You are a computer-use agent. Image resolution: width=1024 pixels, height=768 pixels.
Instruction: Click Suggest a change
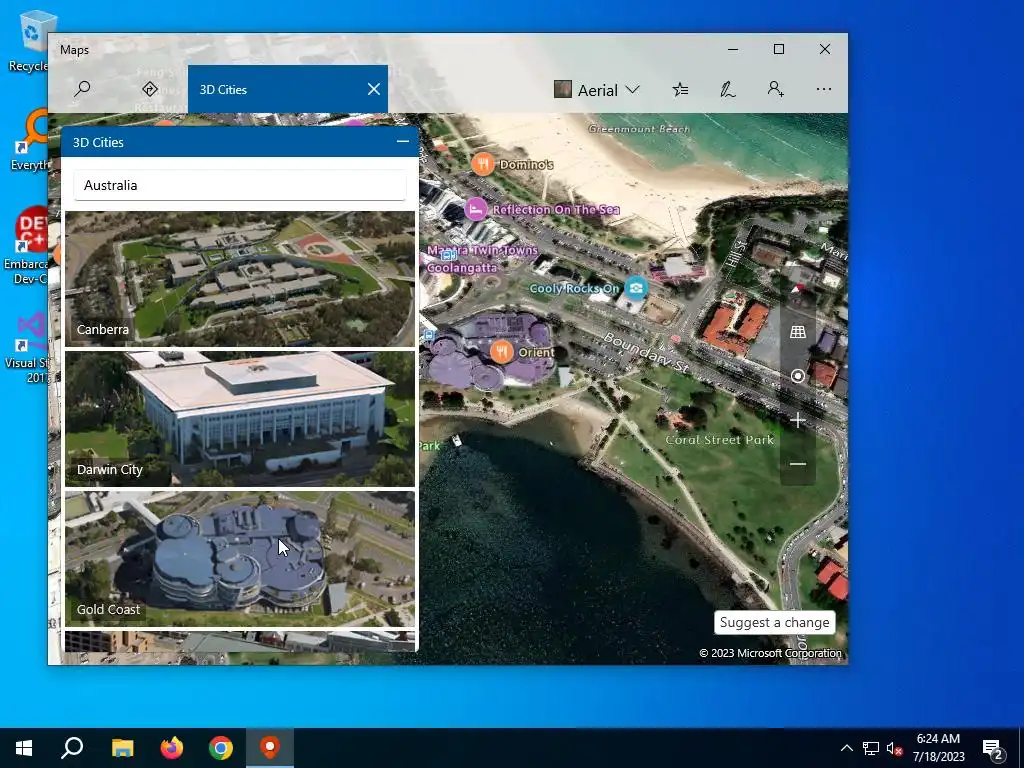pos(775,622)
